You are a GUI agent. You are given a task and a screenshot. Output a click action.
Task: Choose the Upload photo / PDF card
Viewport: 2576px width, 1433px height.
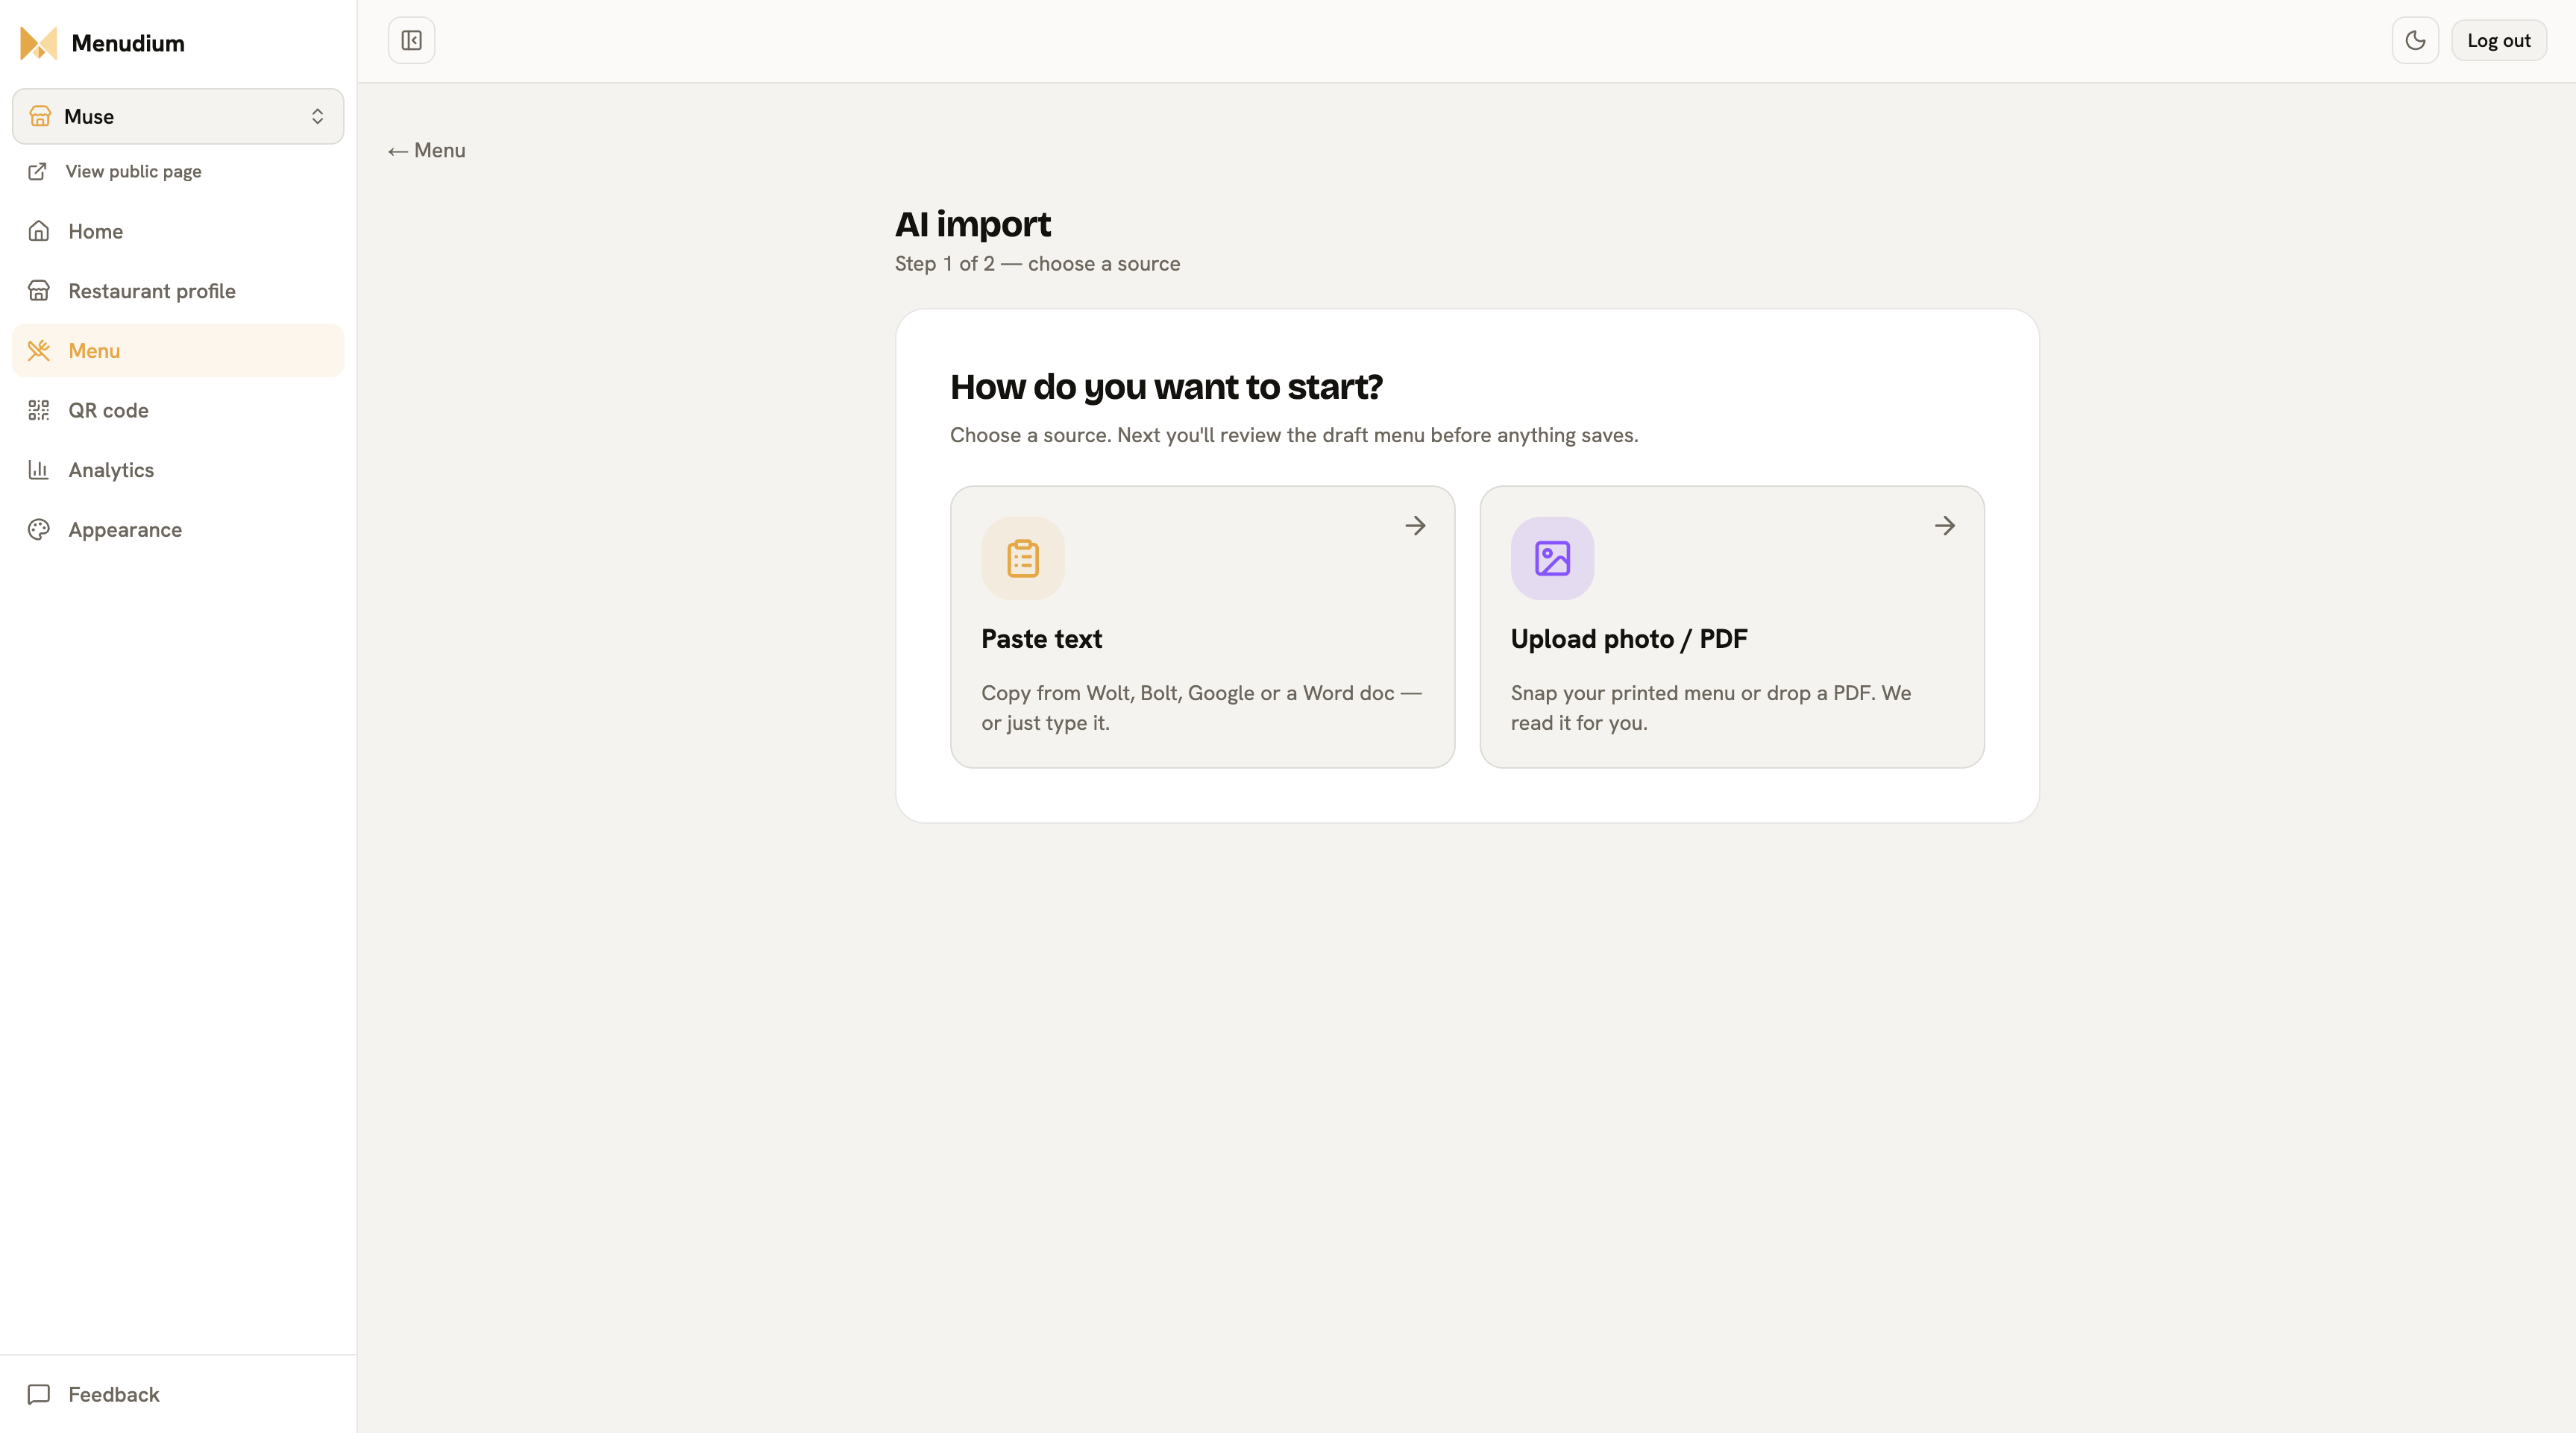pyautogui.click(x=1731, y=627)
